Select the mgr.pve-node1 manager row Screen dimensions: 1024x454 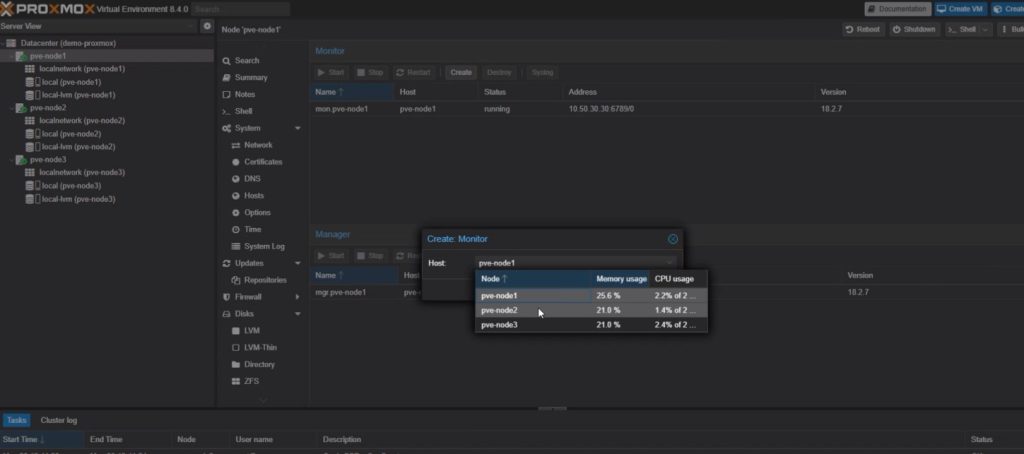tap(666, 293)
